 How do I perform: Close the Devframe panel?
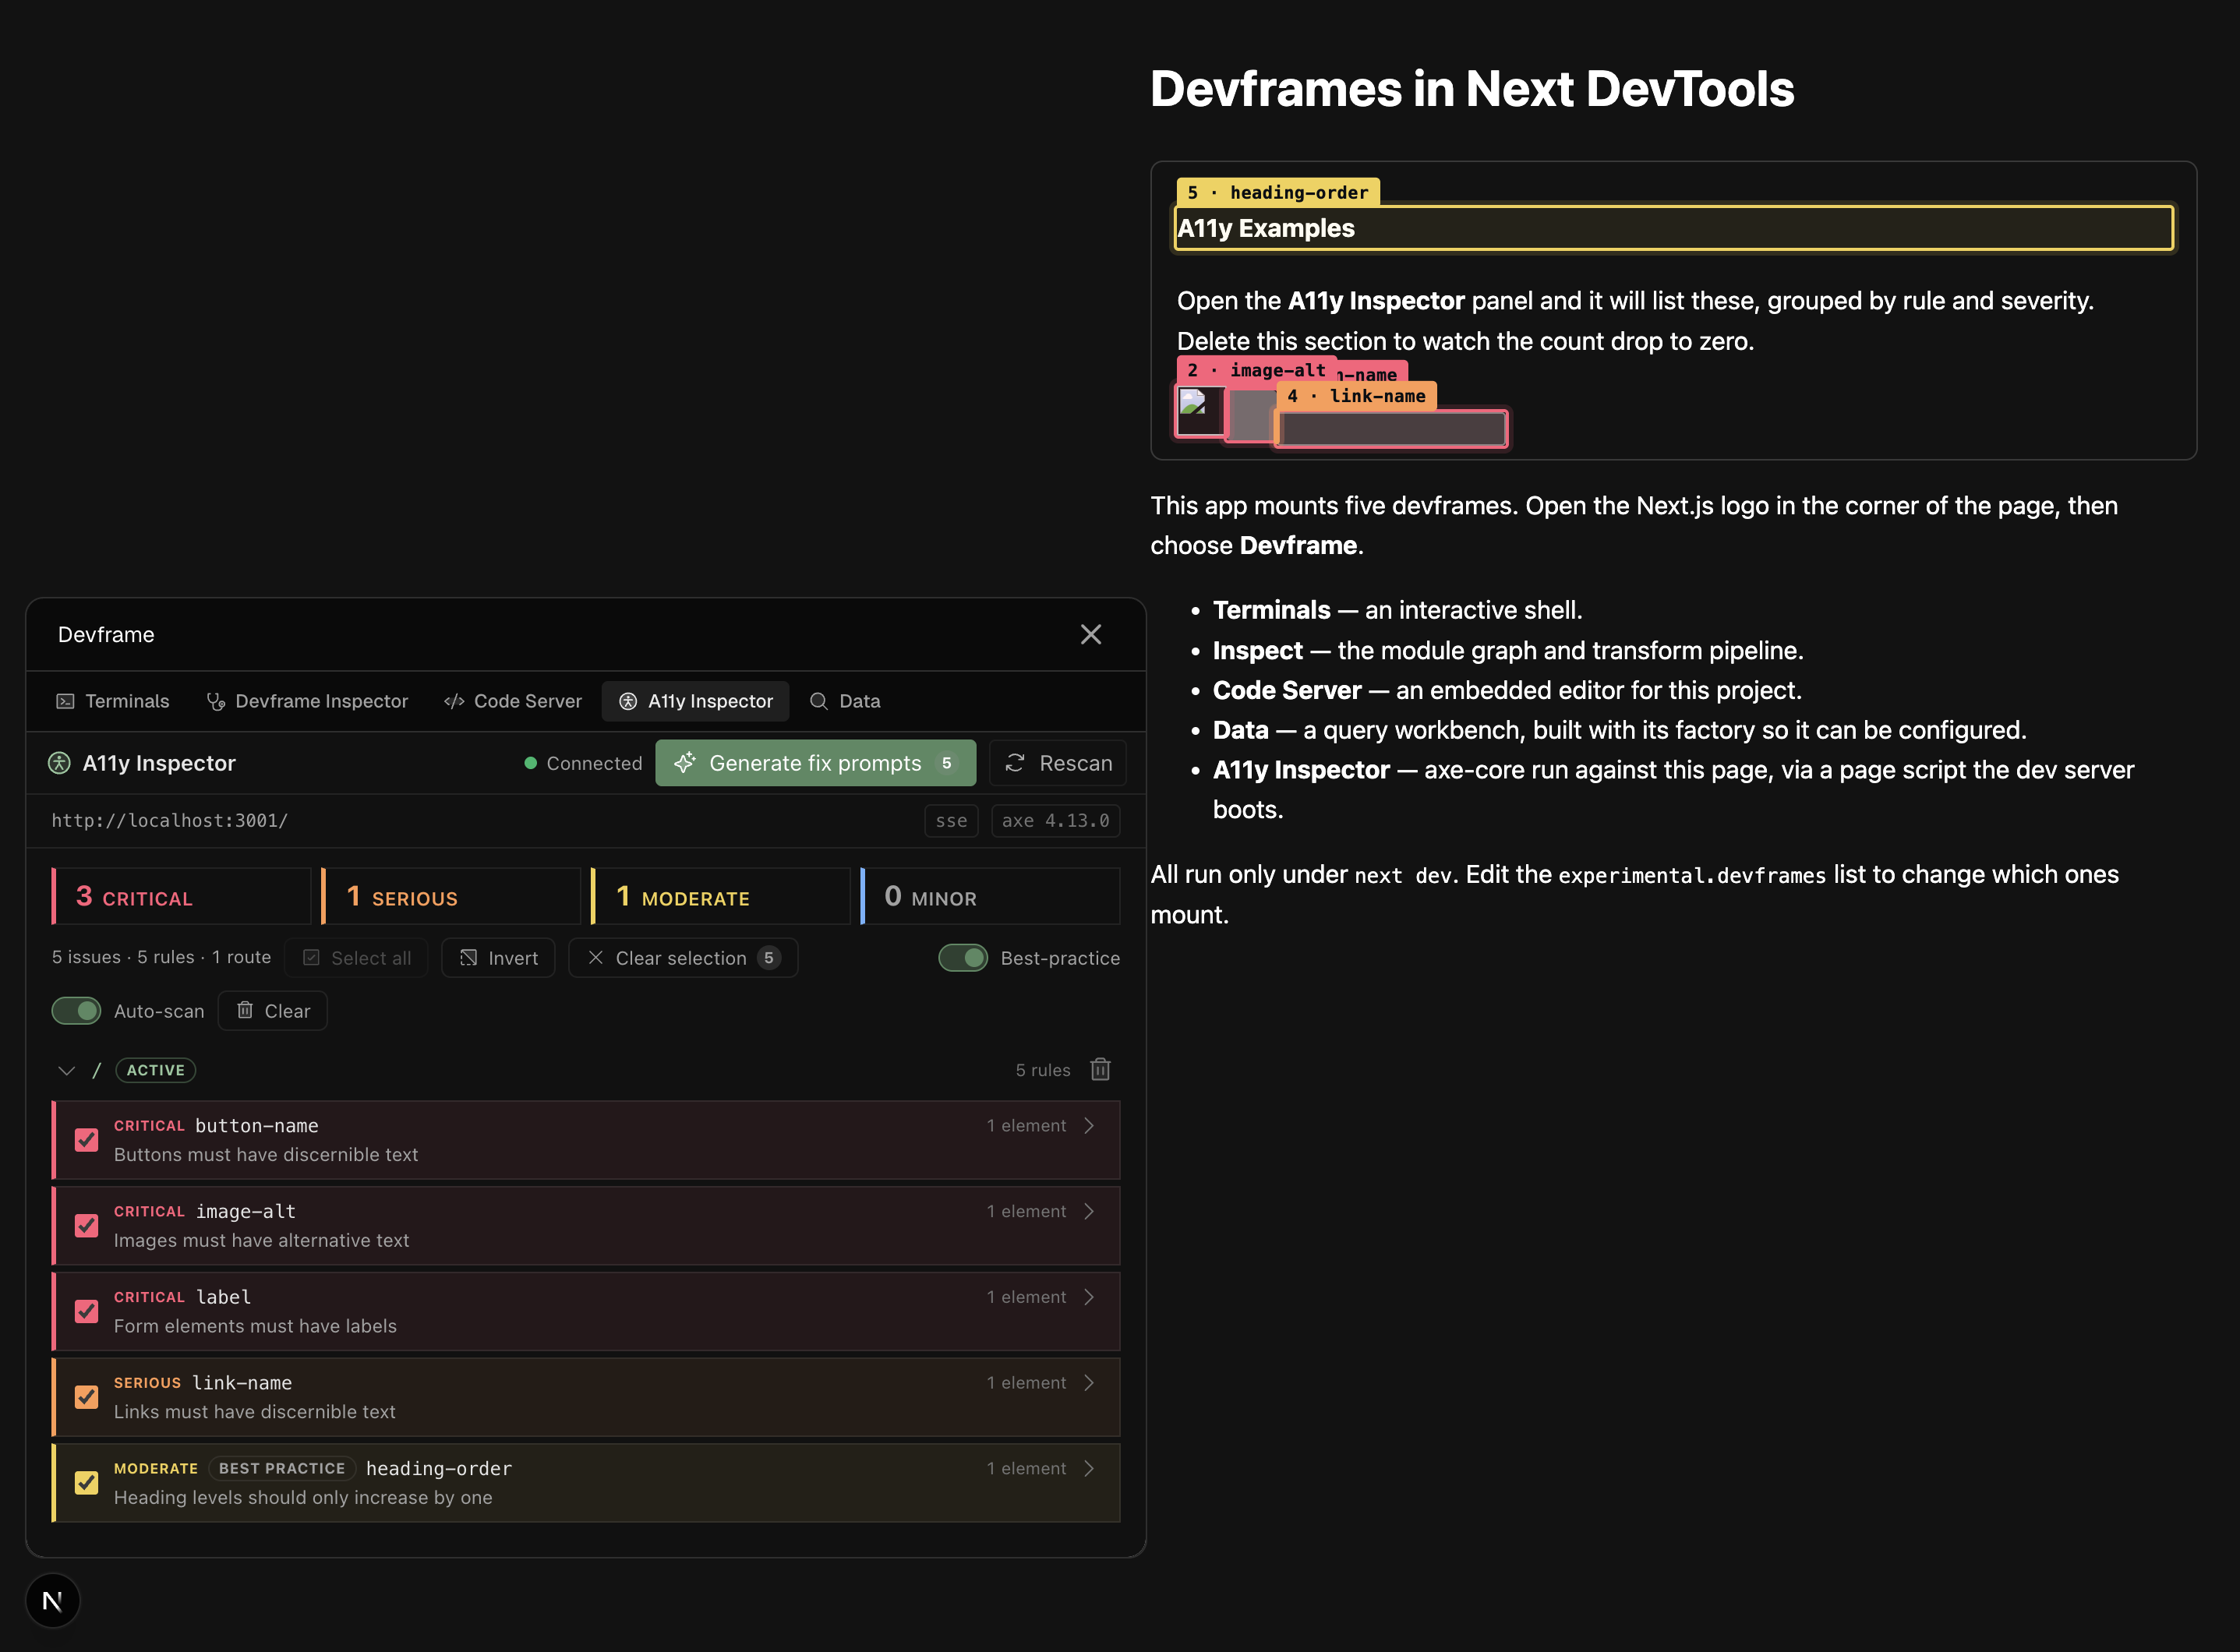(1091, 634)
